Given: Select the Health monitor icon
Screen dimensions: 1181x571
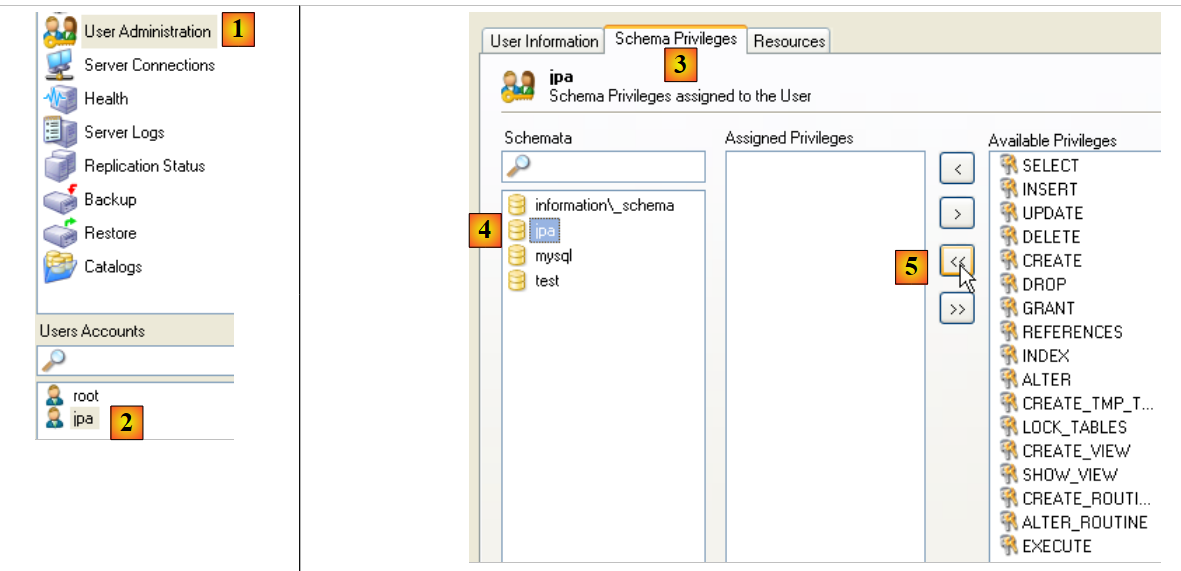Looking at the screenshot, I should tap(60, 99).
